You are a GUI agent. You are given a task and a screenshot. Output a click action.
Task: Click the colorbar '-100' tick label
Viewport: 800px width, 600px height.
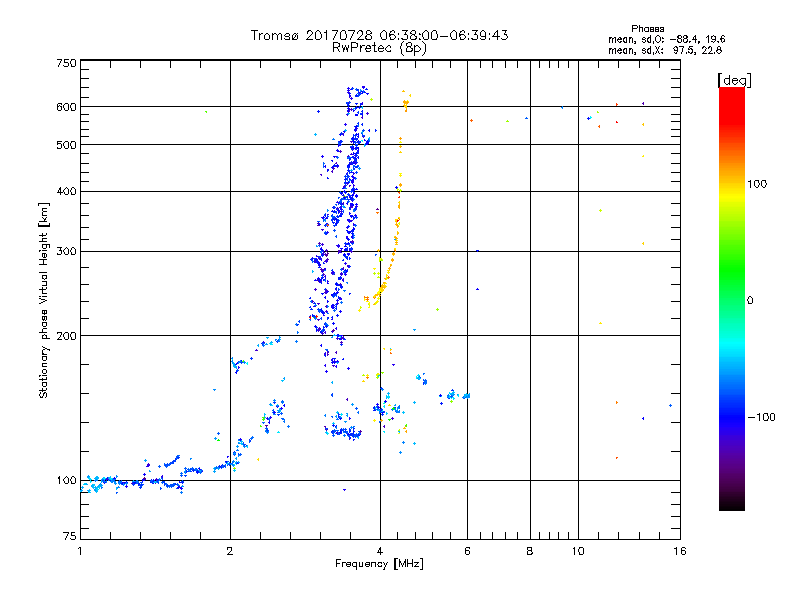[x=761, y=417]
